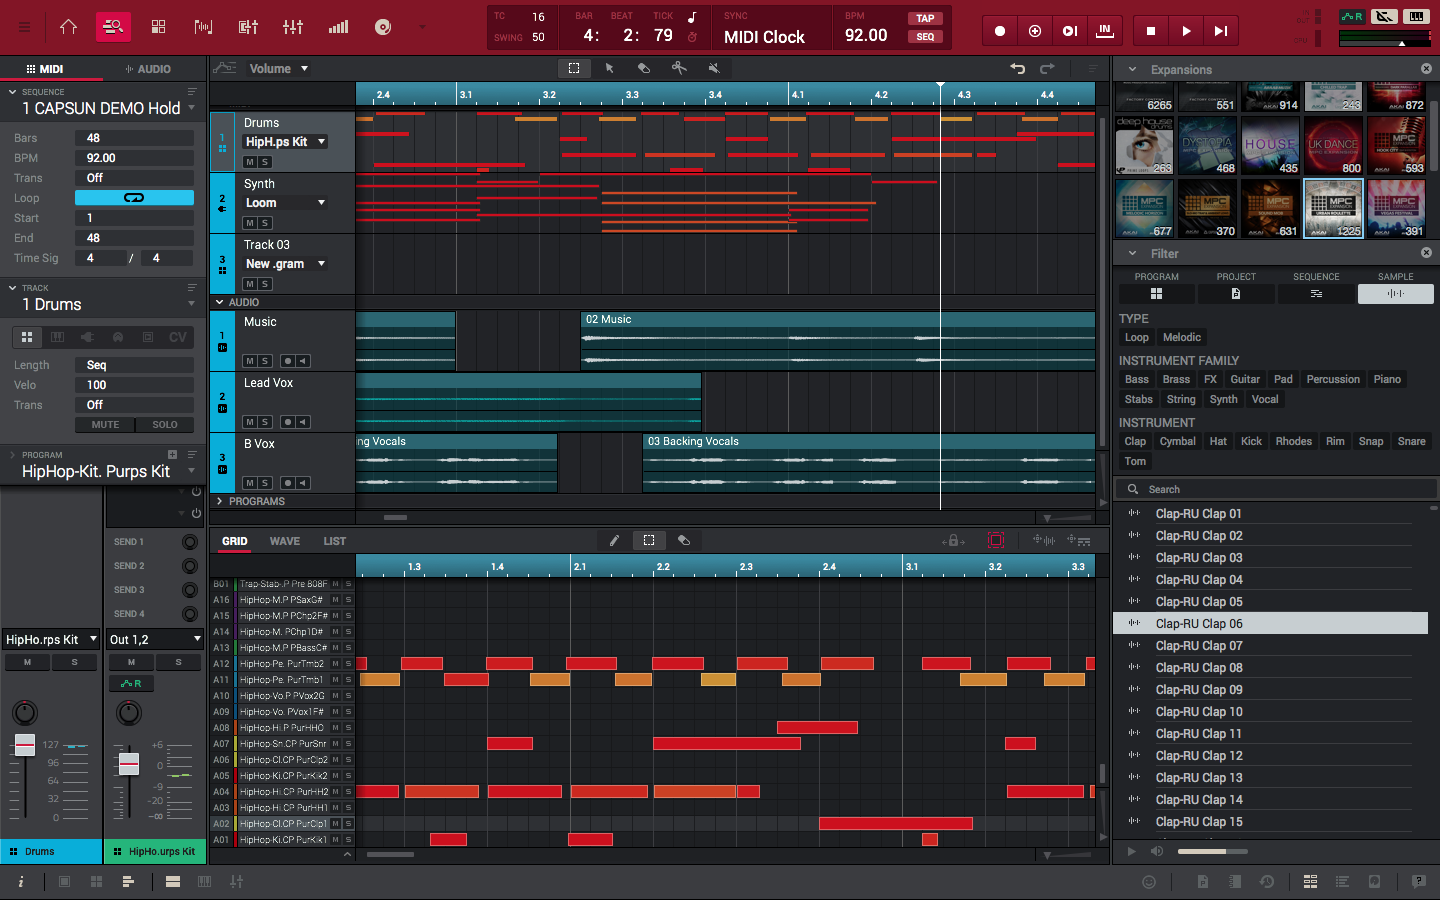The image size is (1440, 900).
Task: Select the Split scissors tool
Action: pyautogui.click(x=678, y=68)
